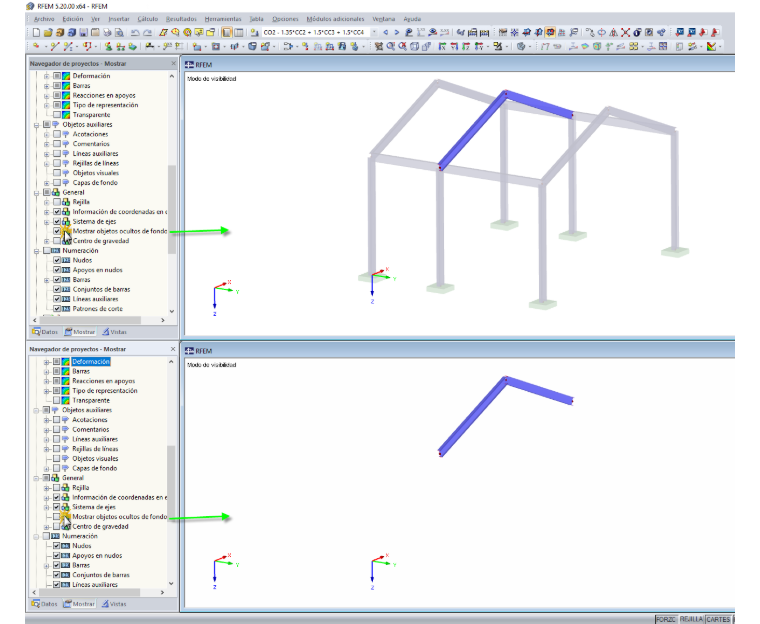Click the Open folder icon in toolbar

[x=48, y=32]
